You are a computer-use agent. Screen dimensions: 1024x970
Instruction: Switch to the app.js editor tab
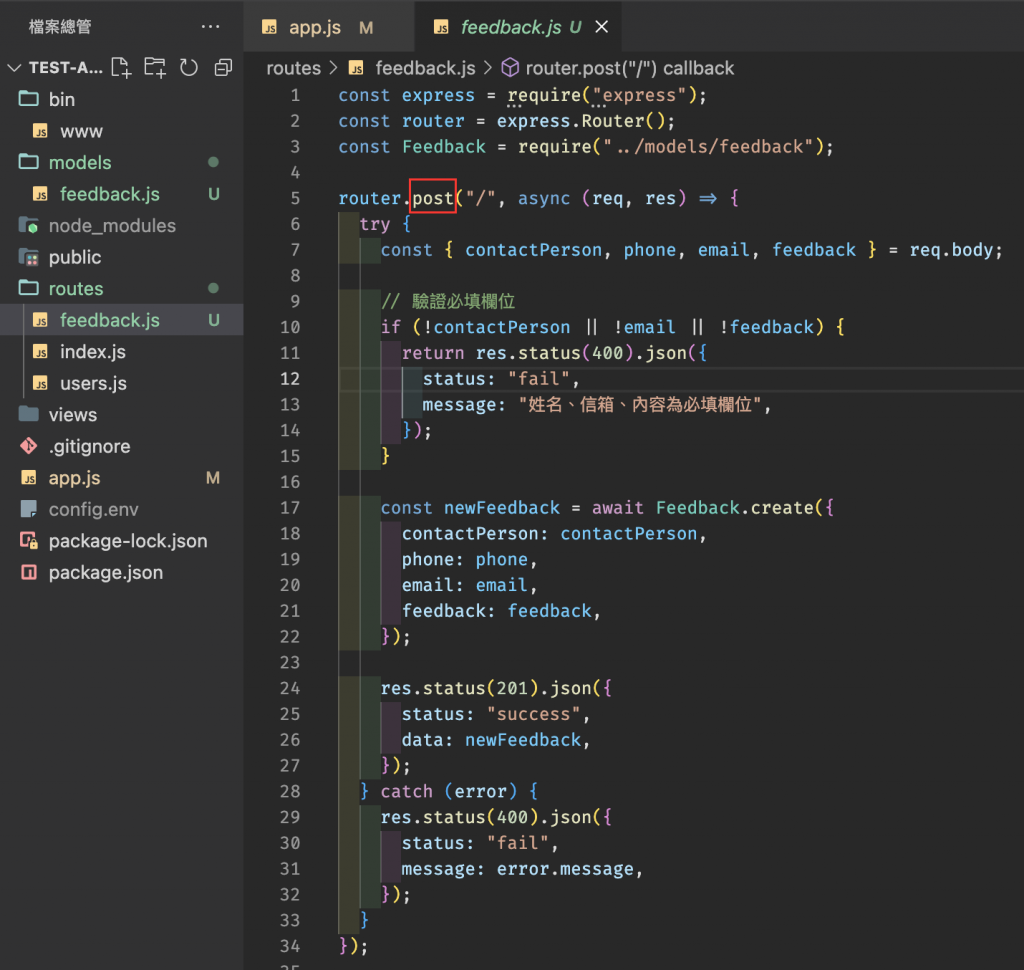tap(314, 27)
